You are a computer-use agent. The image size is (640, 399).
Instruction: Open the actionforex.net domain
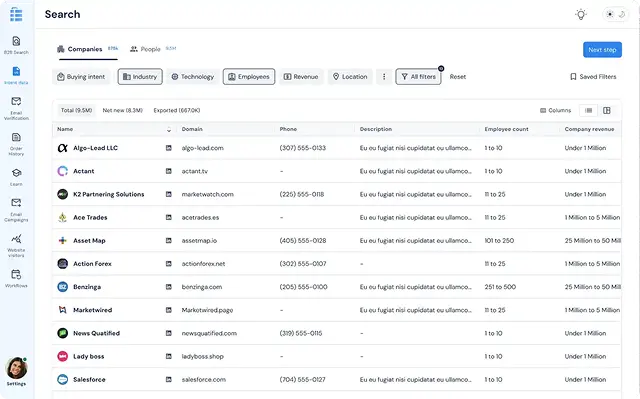tap(203, 264)
